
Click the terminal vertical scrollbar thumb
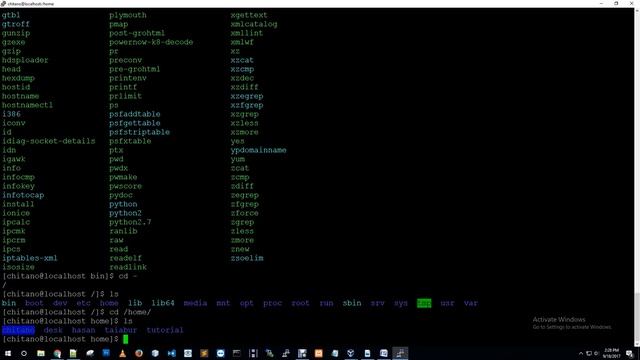click(x=637, y=317)
